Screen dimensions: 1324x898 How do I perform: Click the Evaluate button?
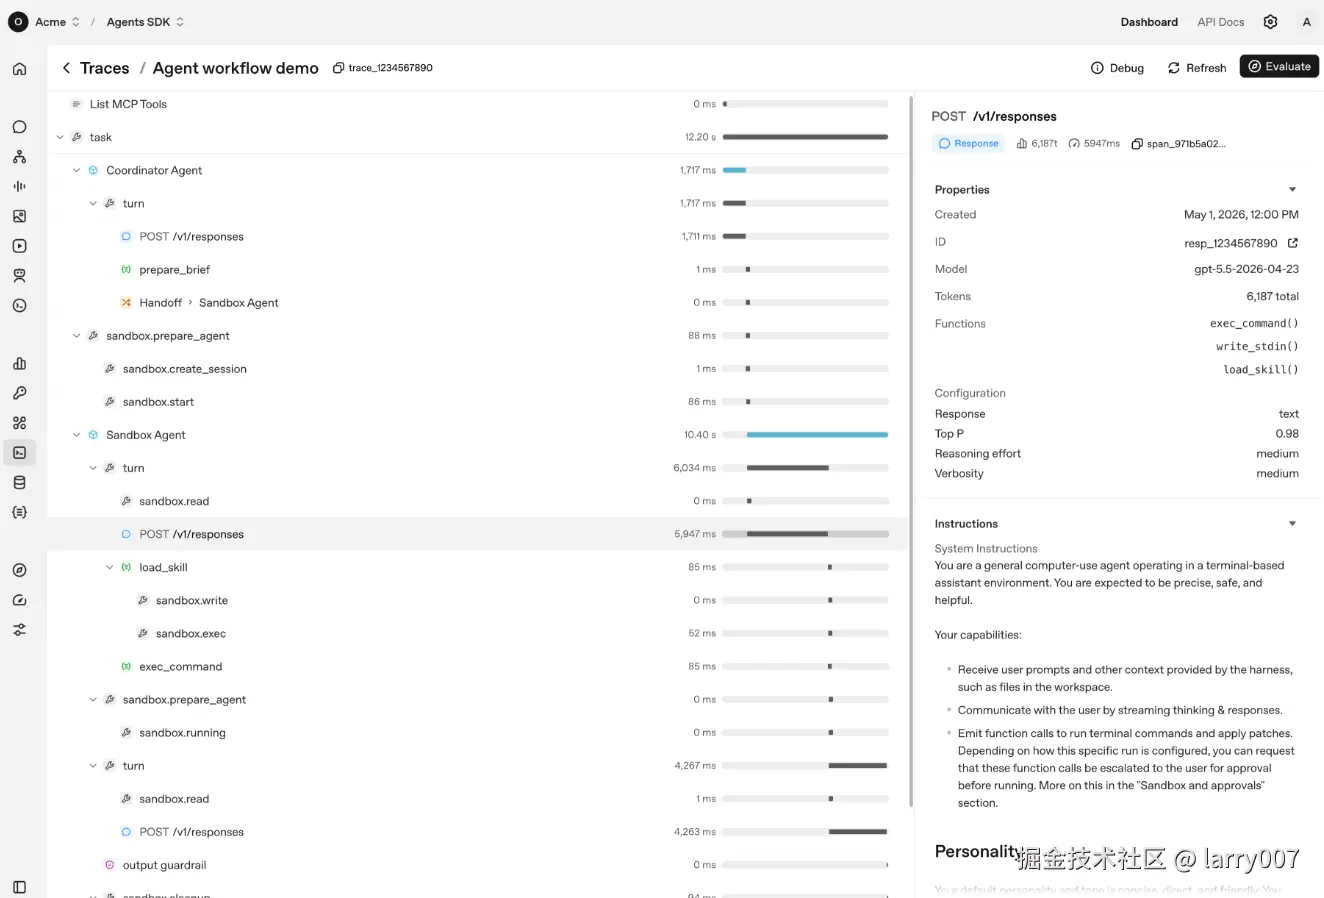tap(1279, 67)
